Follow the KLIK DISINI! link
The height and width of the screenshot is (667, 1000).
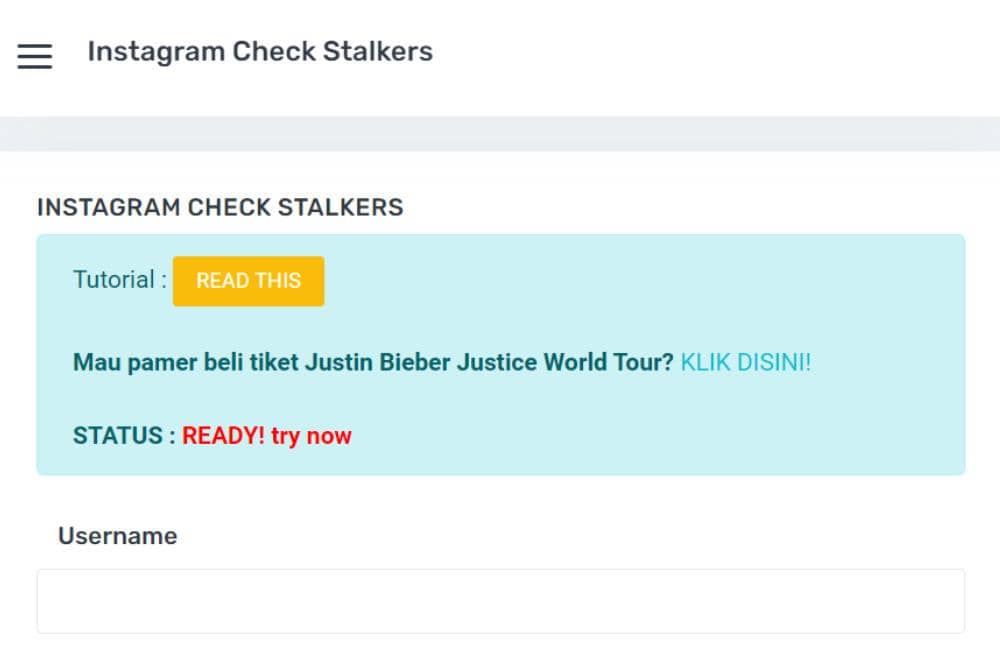click(745, 362)
